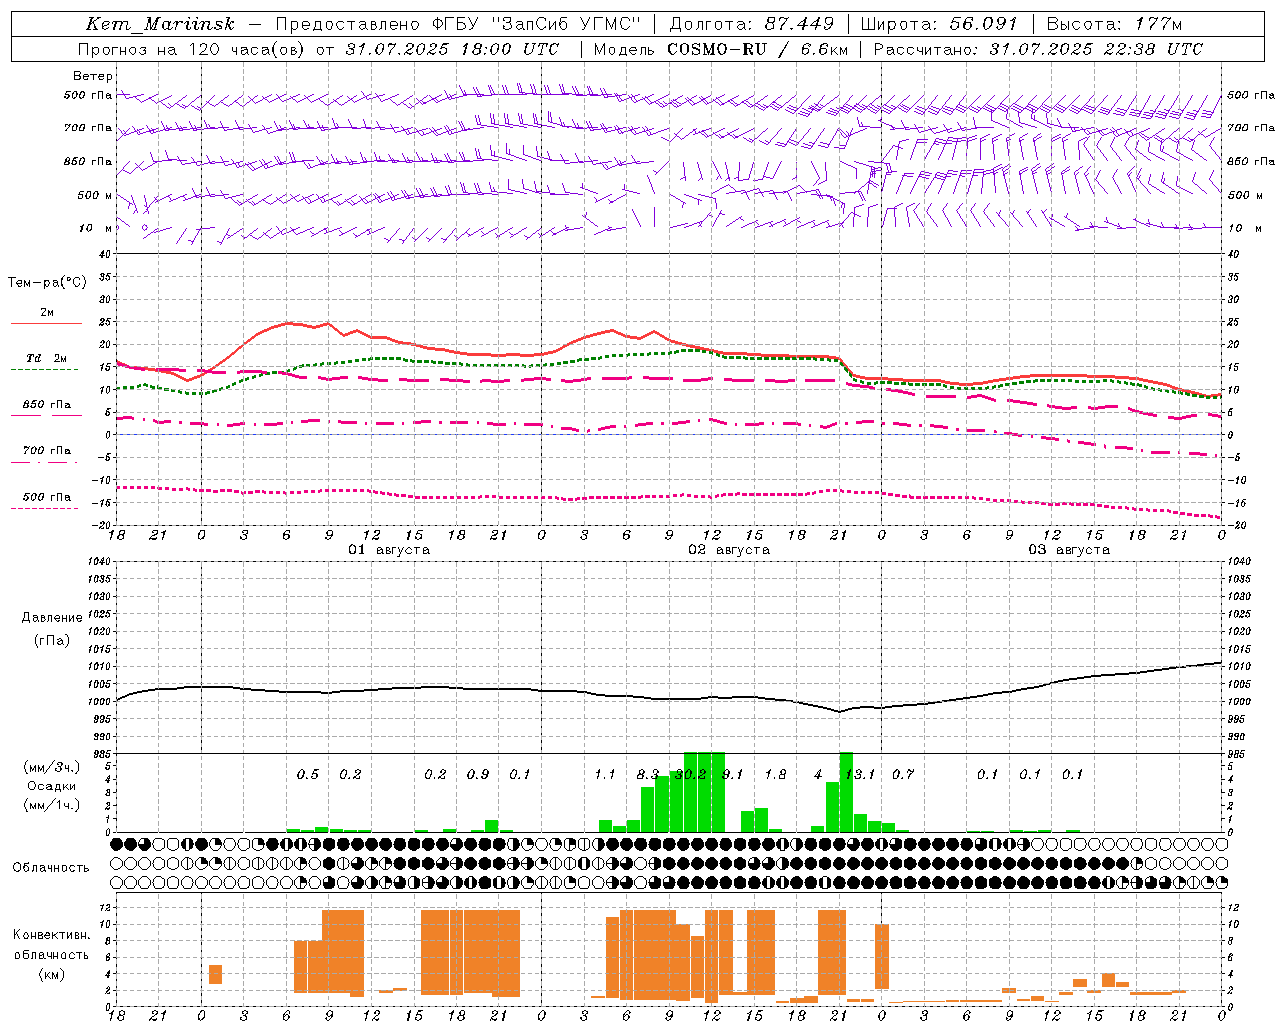Screen dimensions: 1280x1024
Task: Click the lowest point of the pressure curve
Action: [x=840, y=712]
